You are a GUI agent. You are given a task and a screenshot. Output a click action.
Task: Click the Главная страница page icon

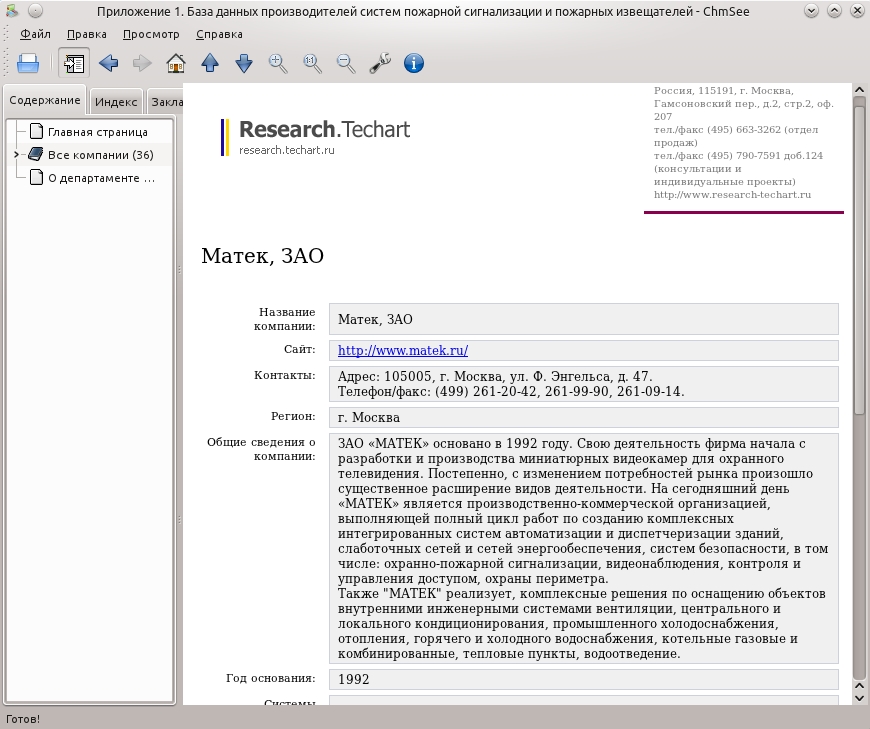click(36, 131)
